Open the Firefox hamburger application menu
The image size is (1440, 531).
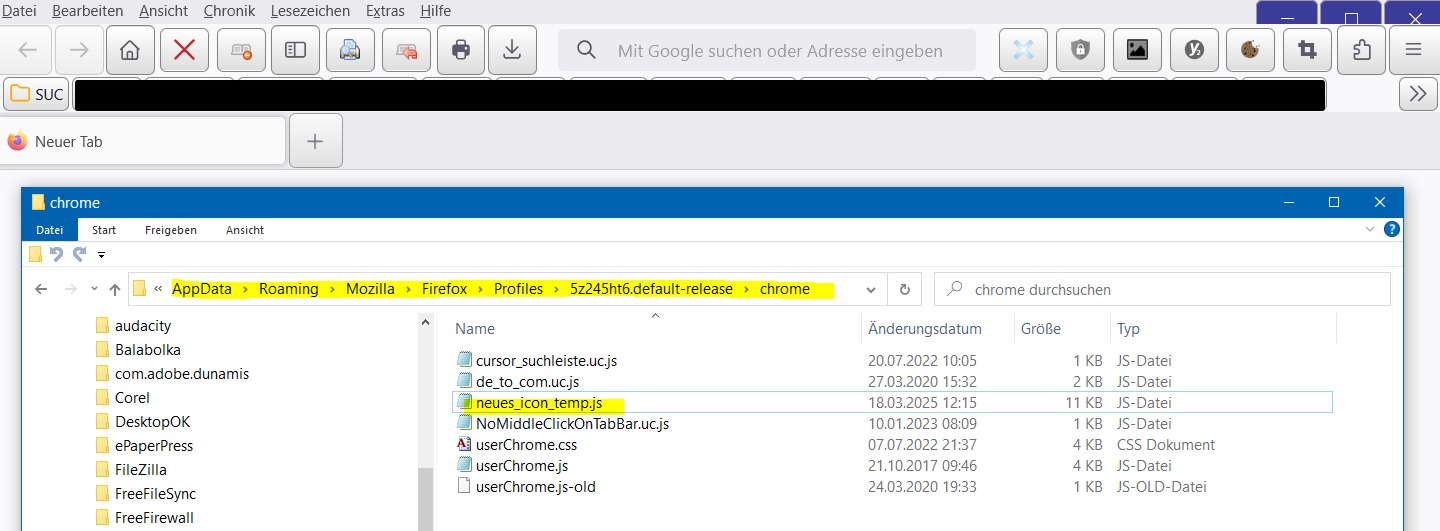1413,50
